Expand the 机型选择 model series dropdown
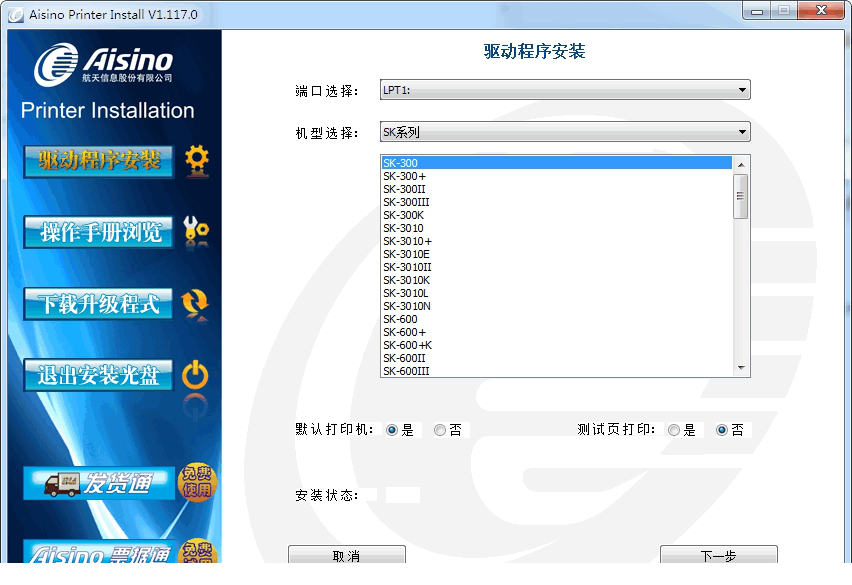This screenshot has width=852, height=585. [565, 131]
